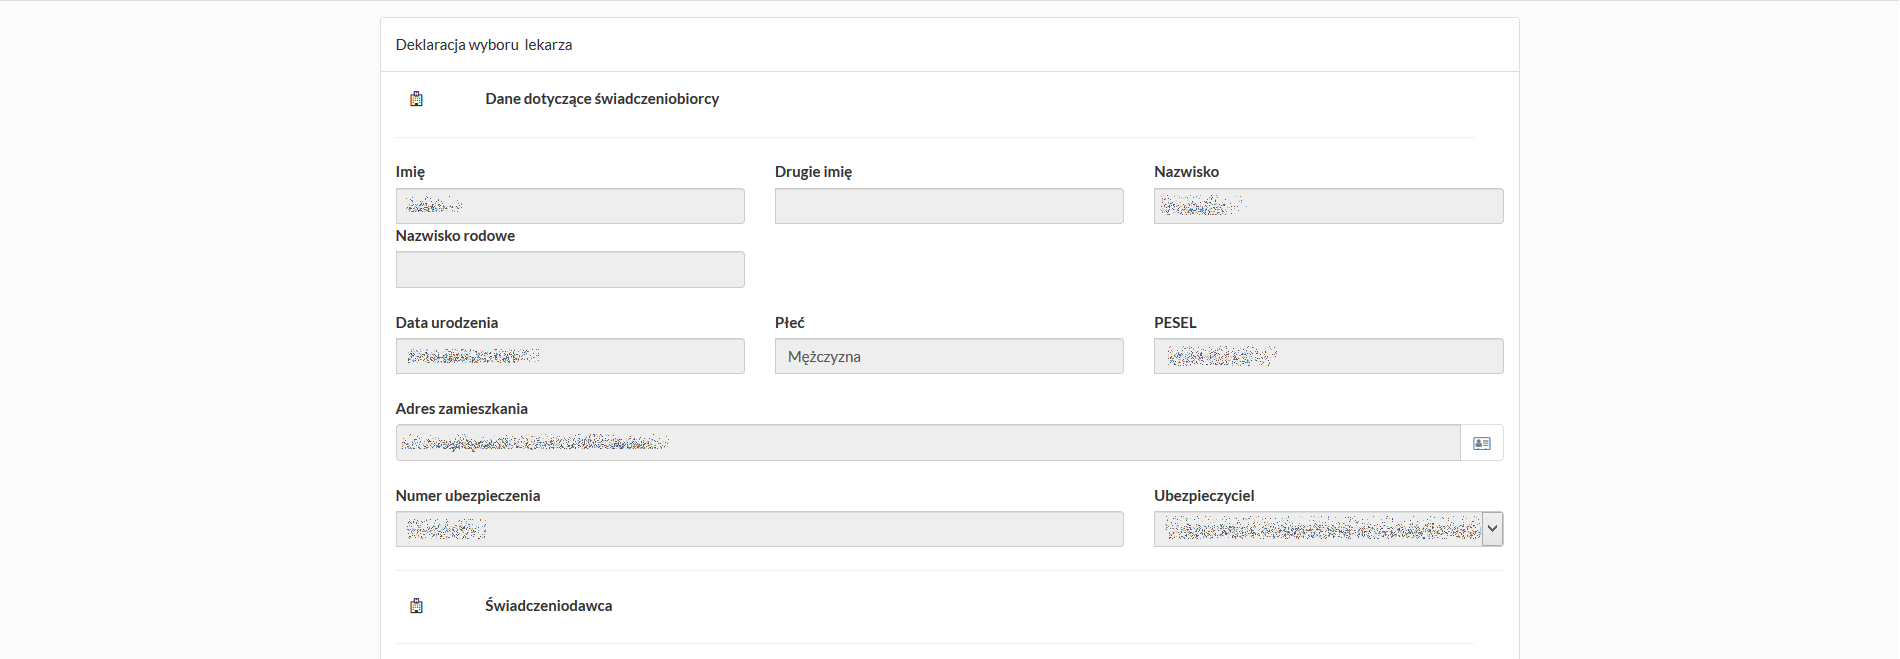Select the Nazwisko input field

[1327, 206]
